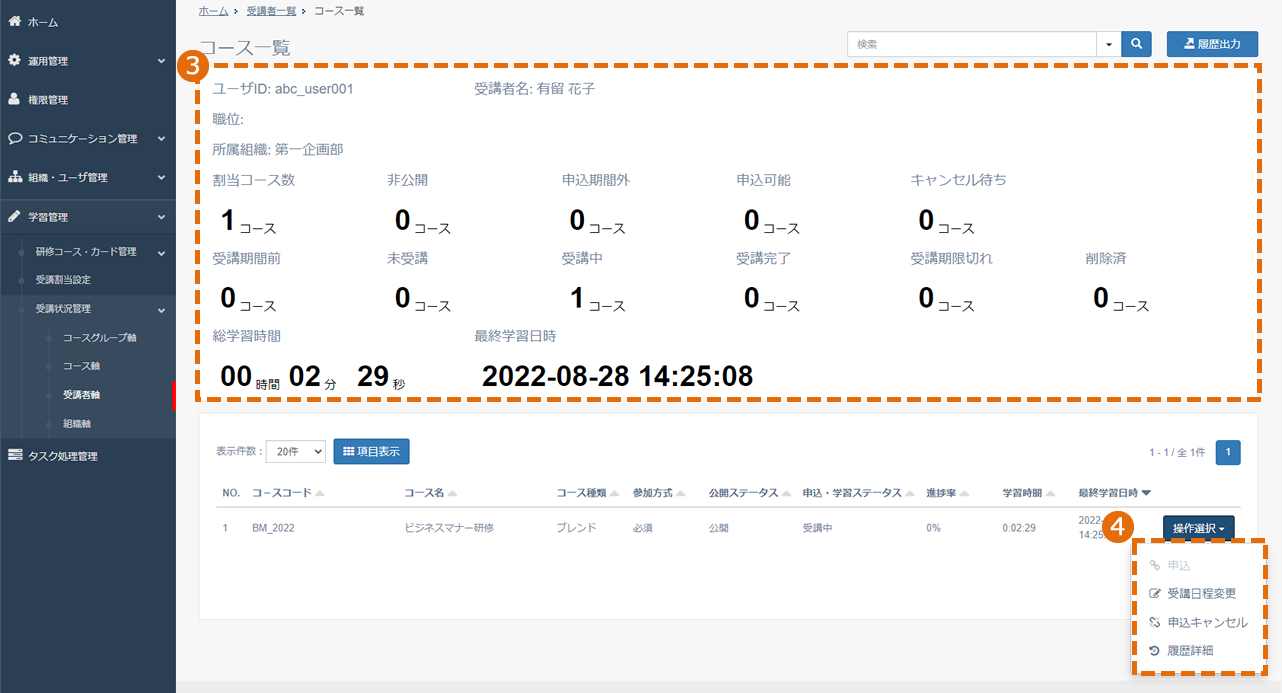1282x693 pixels.
Task: Select コースグループ軸 tree item
Action: pos(99,338)
